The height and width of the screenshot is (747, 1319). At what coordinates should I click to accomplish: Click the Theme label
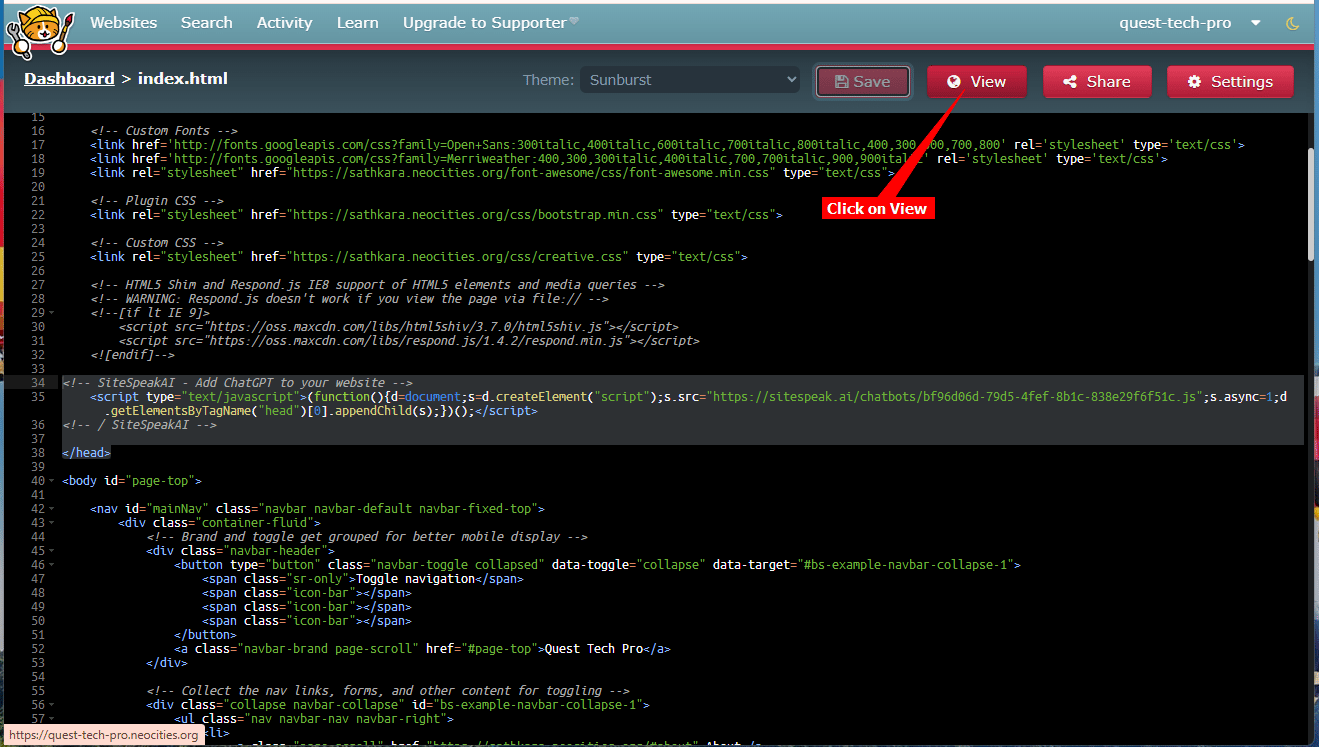coord(548,80)
